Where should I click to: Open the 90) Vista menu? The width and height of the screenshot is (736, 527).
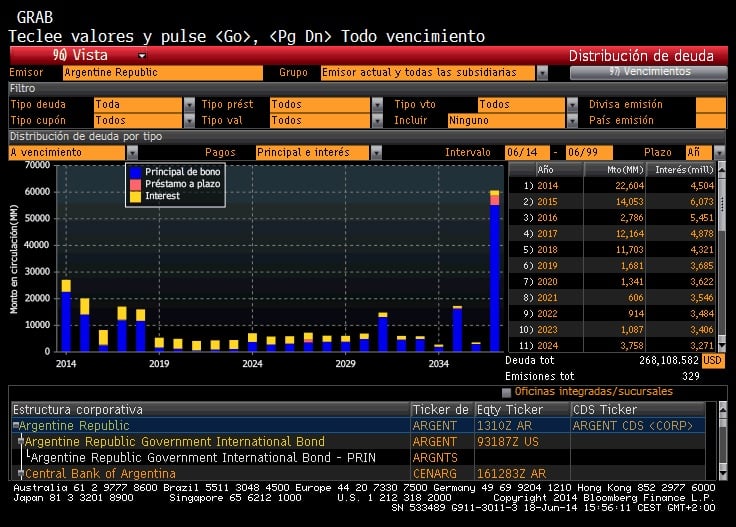(80, 55)
